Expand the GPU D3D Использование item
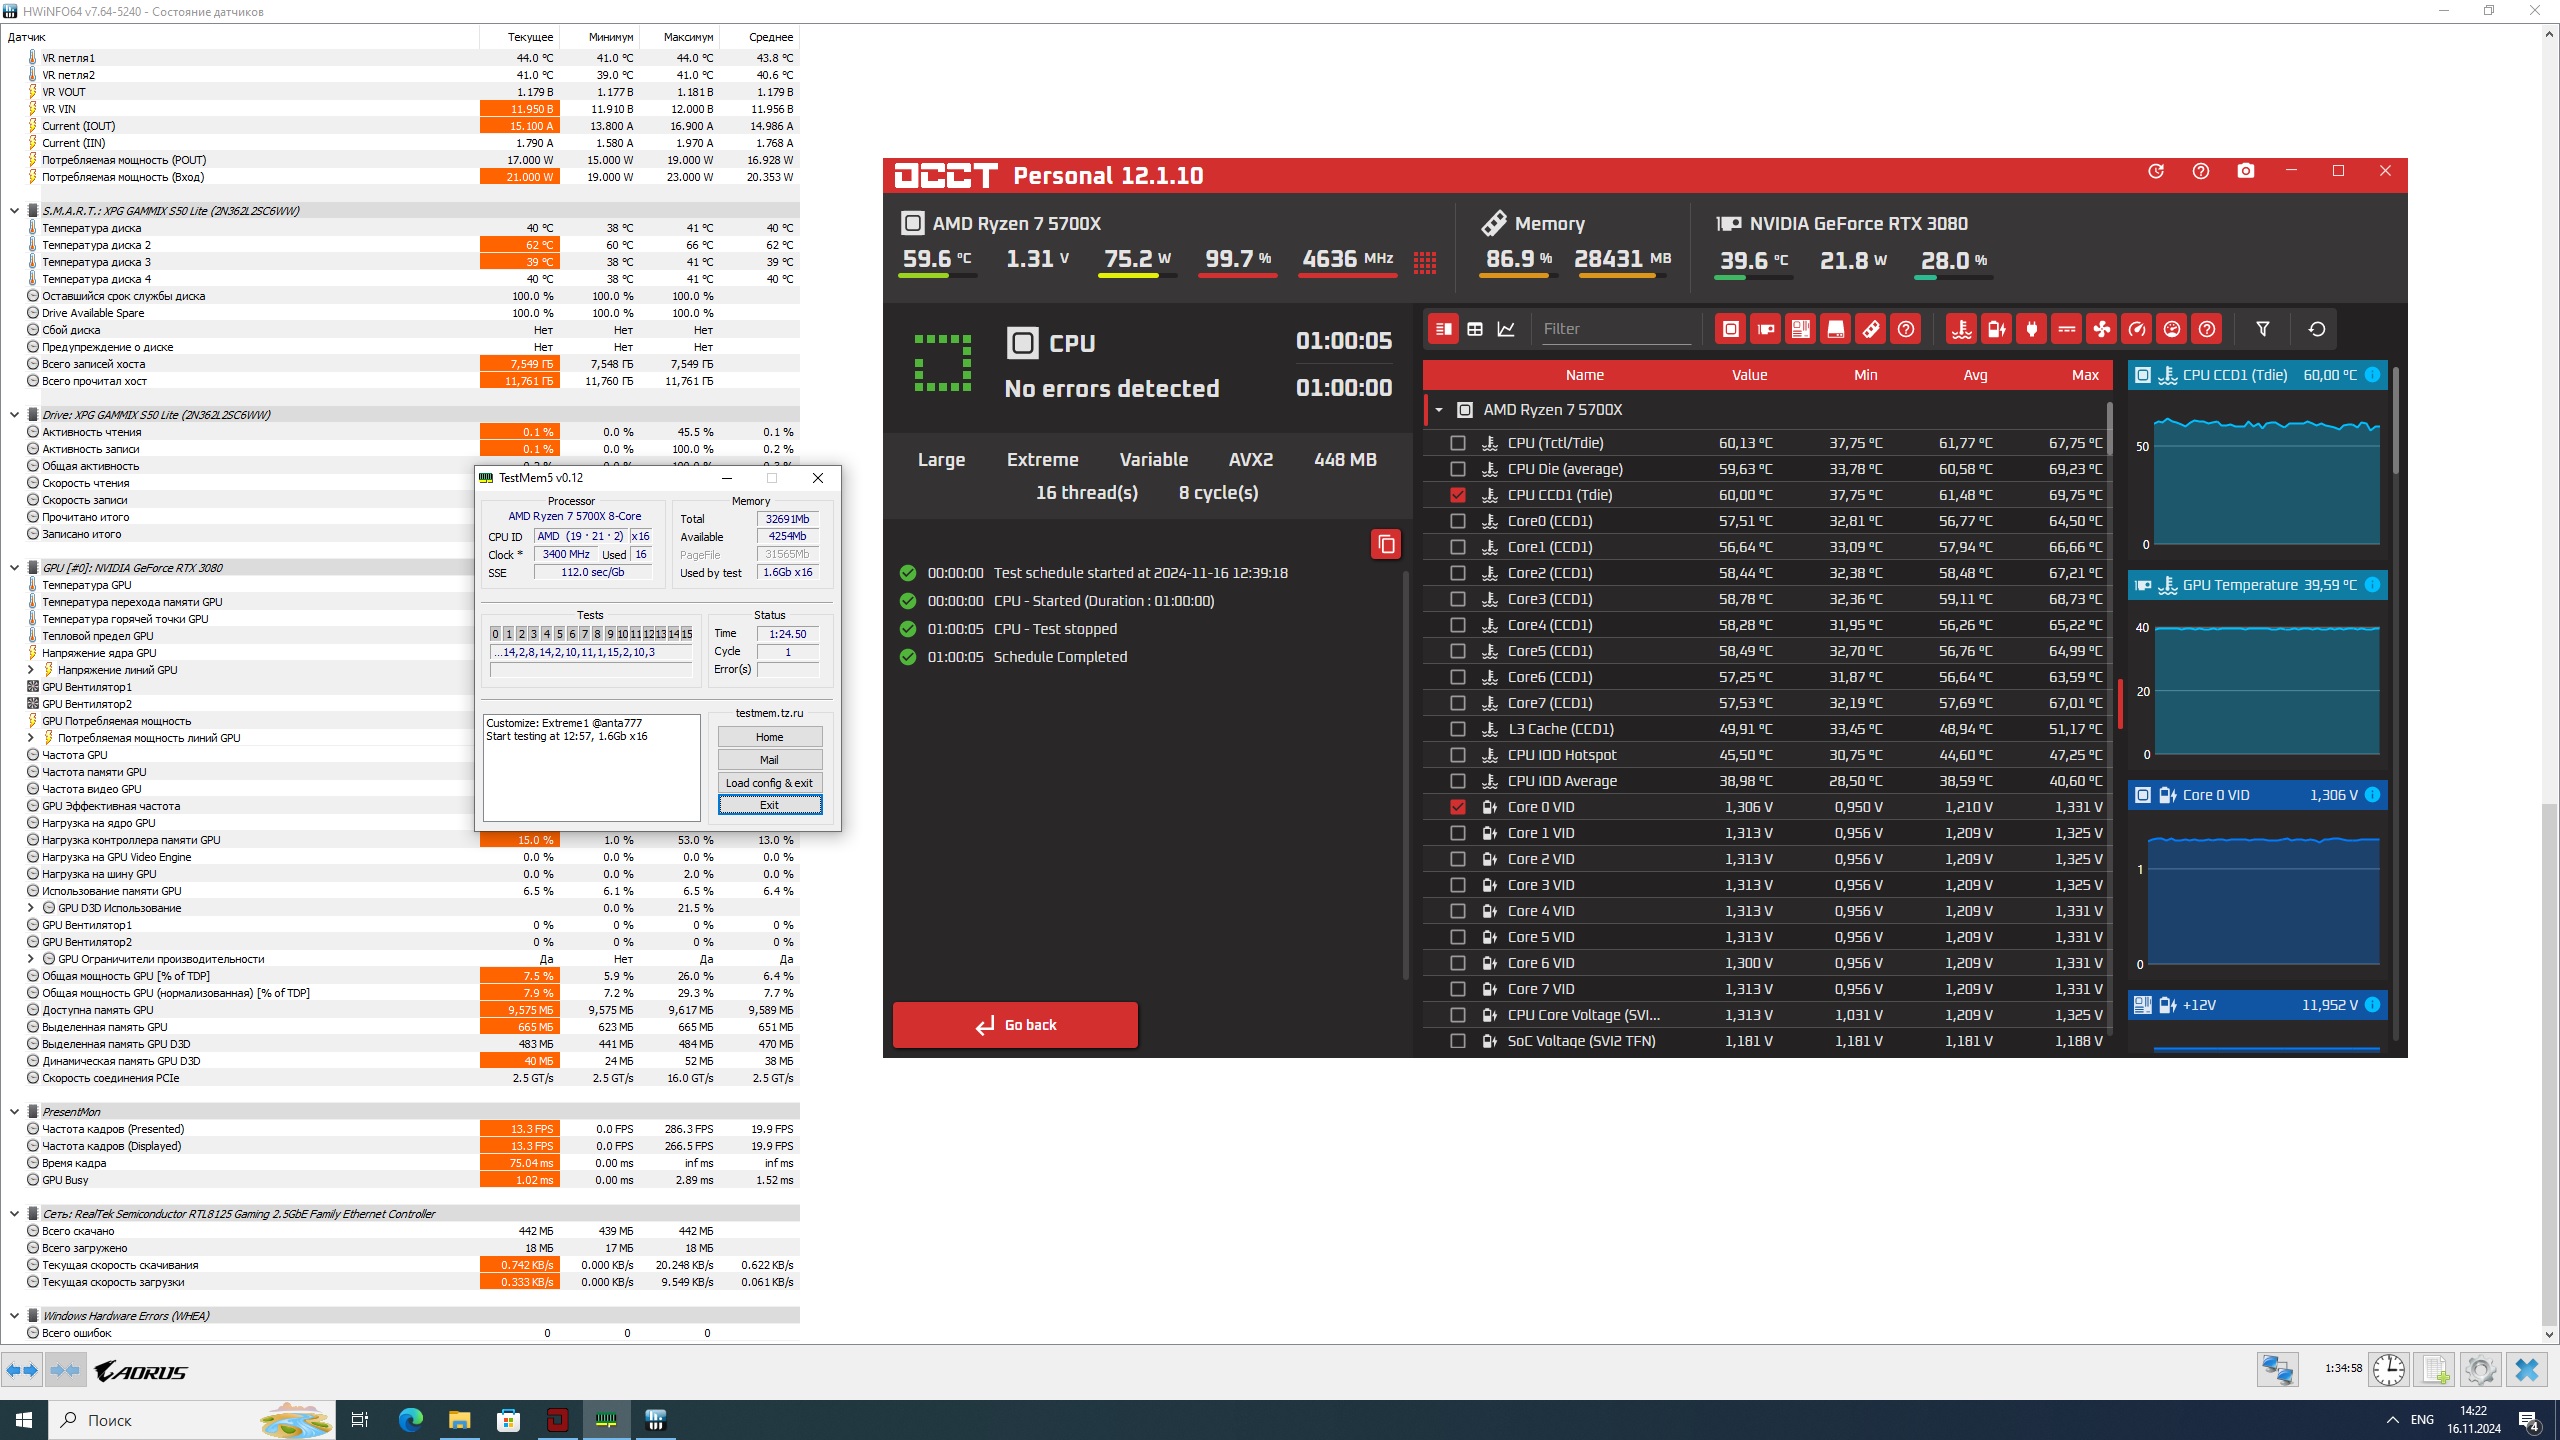Image resolution: width=2560 pixels, height=1440 pixels. click(x=30, y=908)
